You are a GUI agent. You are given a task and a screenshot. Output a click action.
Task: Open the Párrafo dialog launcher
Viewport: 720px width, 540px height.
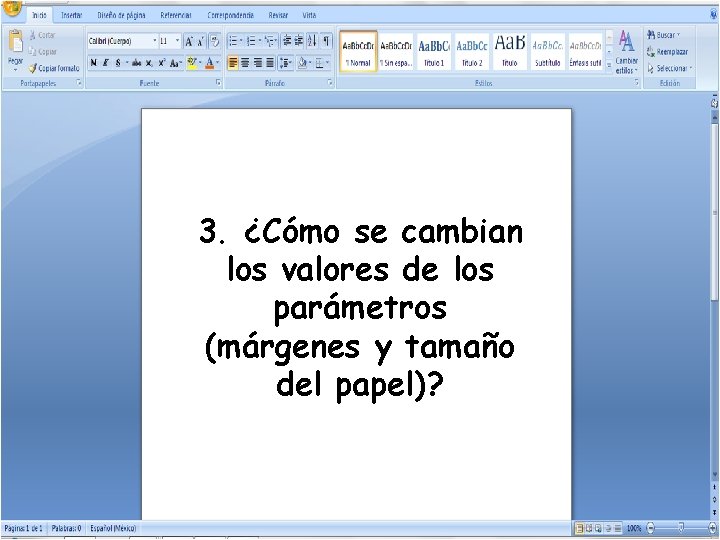pyautogui.click(x=330, y=83)
